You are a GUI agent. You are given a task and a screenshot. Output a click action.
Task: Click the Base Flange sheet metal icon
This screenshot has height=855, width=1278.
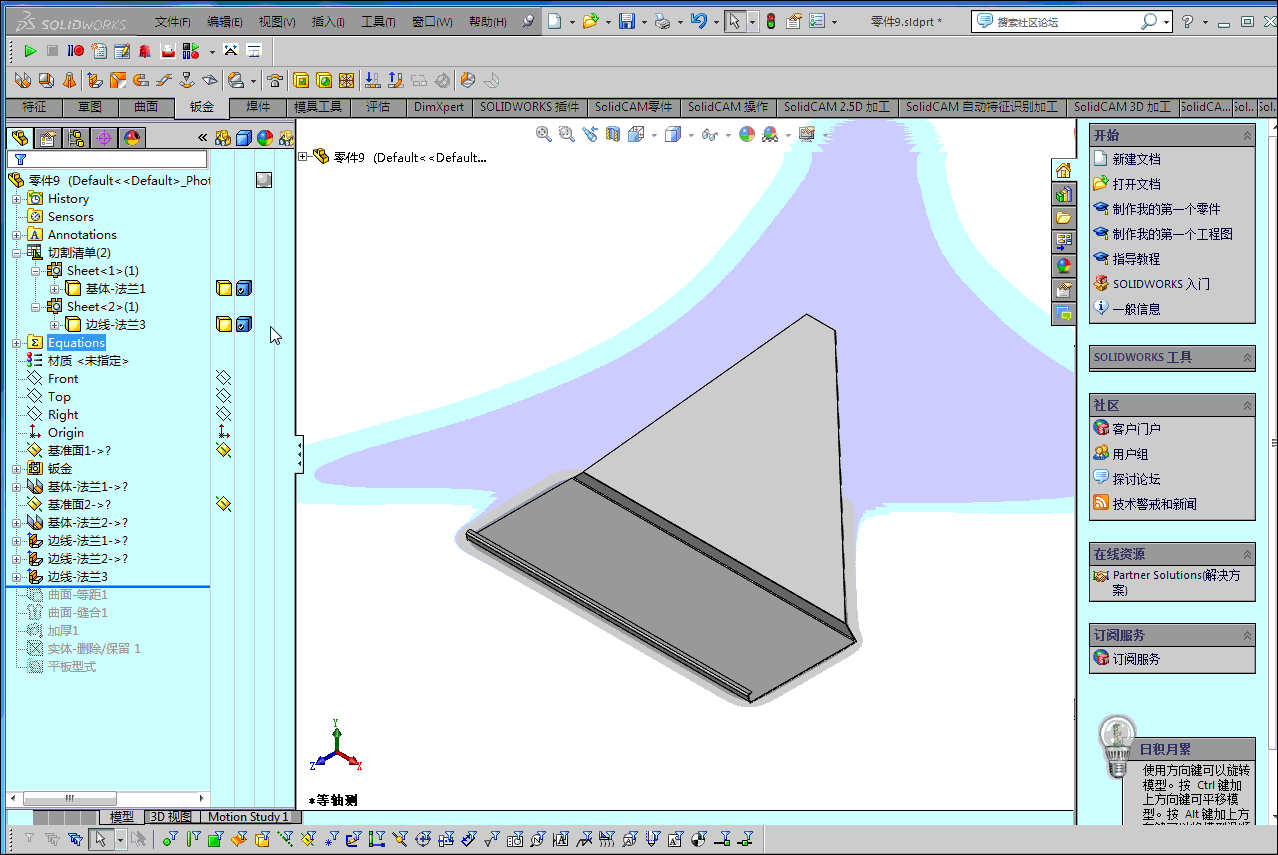pos(24,80)
